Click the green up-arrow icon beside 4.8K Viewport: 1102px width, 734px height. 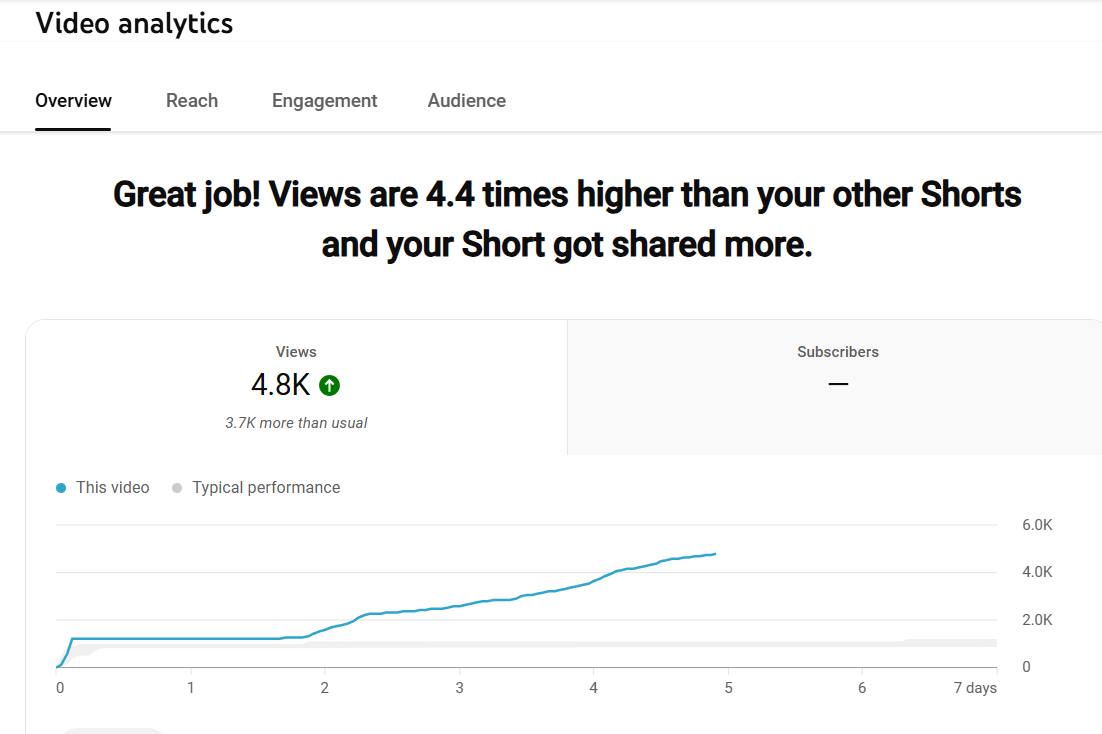329,385
